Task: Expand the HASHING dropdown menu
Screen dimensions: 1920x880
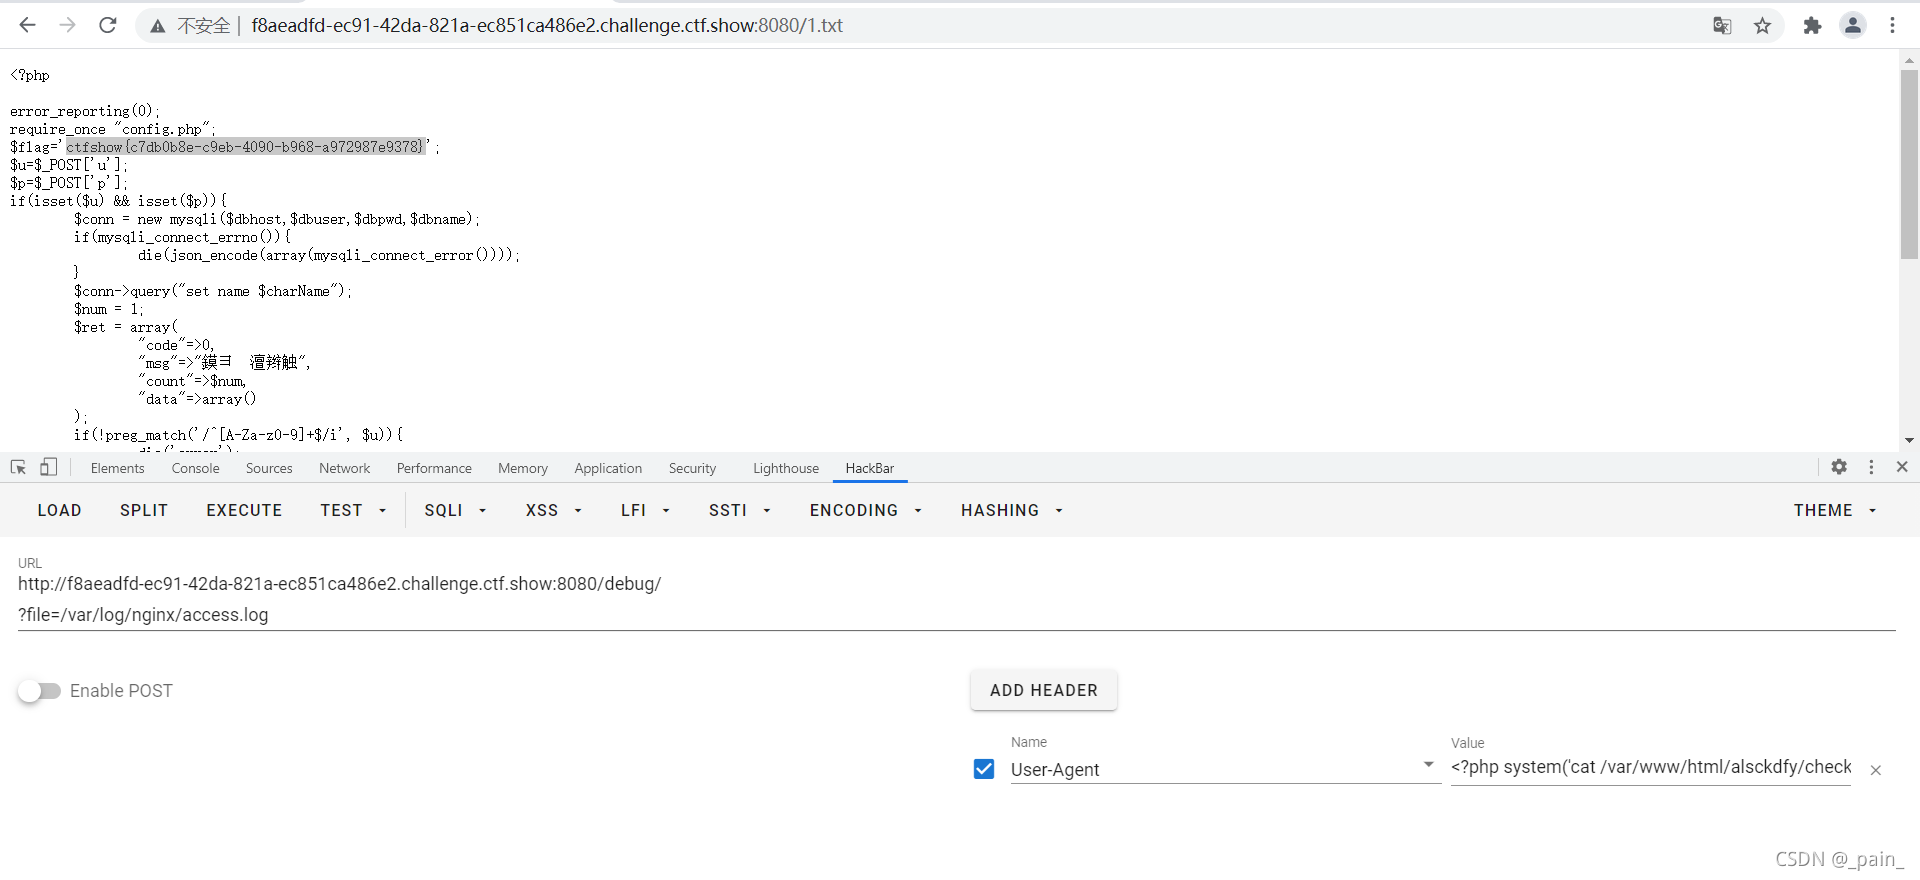Action: pos(1012,510)
